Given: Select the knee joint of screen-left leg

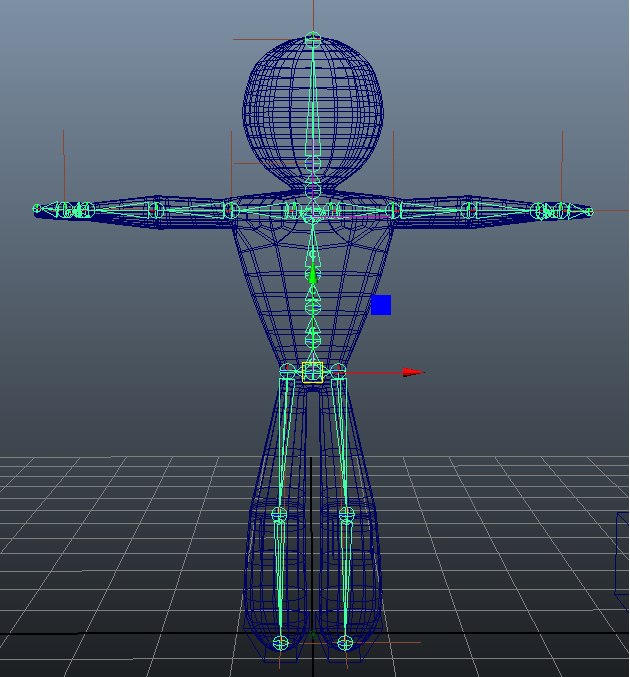Looking at the screenshot, I should (279, 514).
